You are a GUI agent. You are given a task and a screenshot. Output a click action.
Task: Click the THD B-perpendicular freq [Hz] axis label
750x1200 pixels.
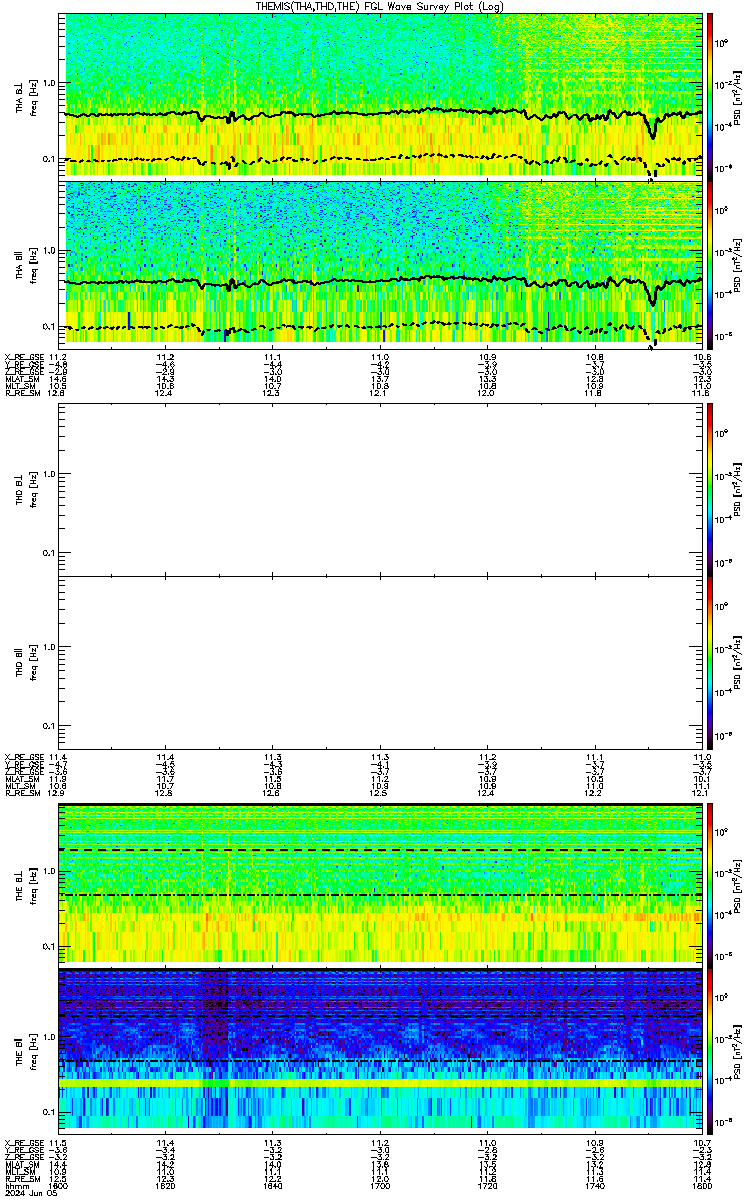point(33,491)
